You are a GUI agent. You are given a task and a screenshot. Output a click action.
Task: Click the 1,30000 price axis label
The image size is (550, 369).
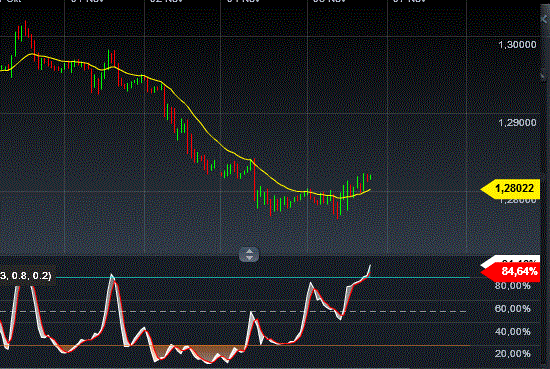517,45
